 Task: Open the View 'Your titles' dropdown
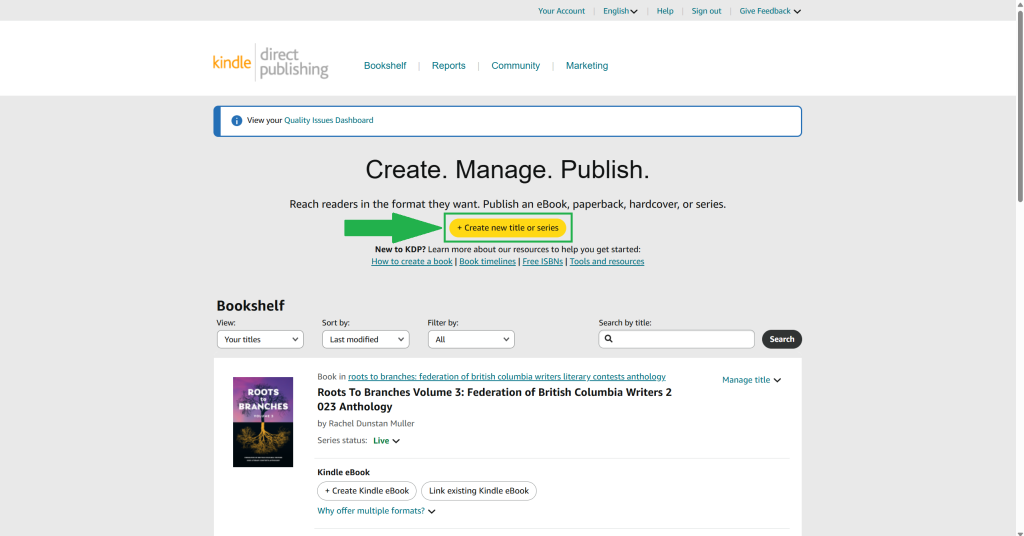[x=260, y=339]
